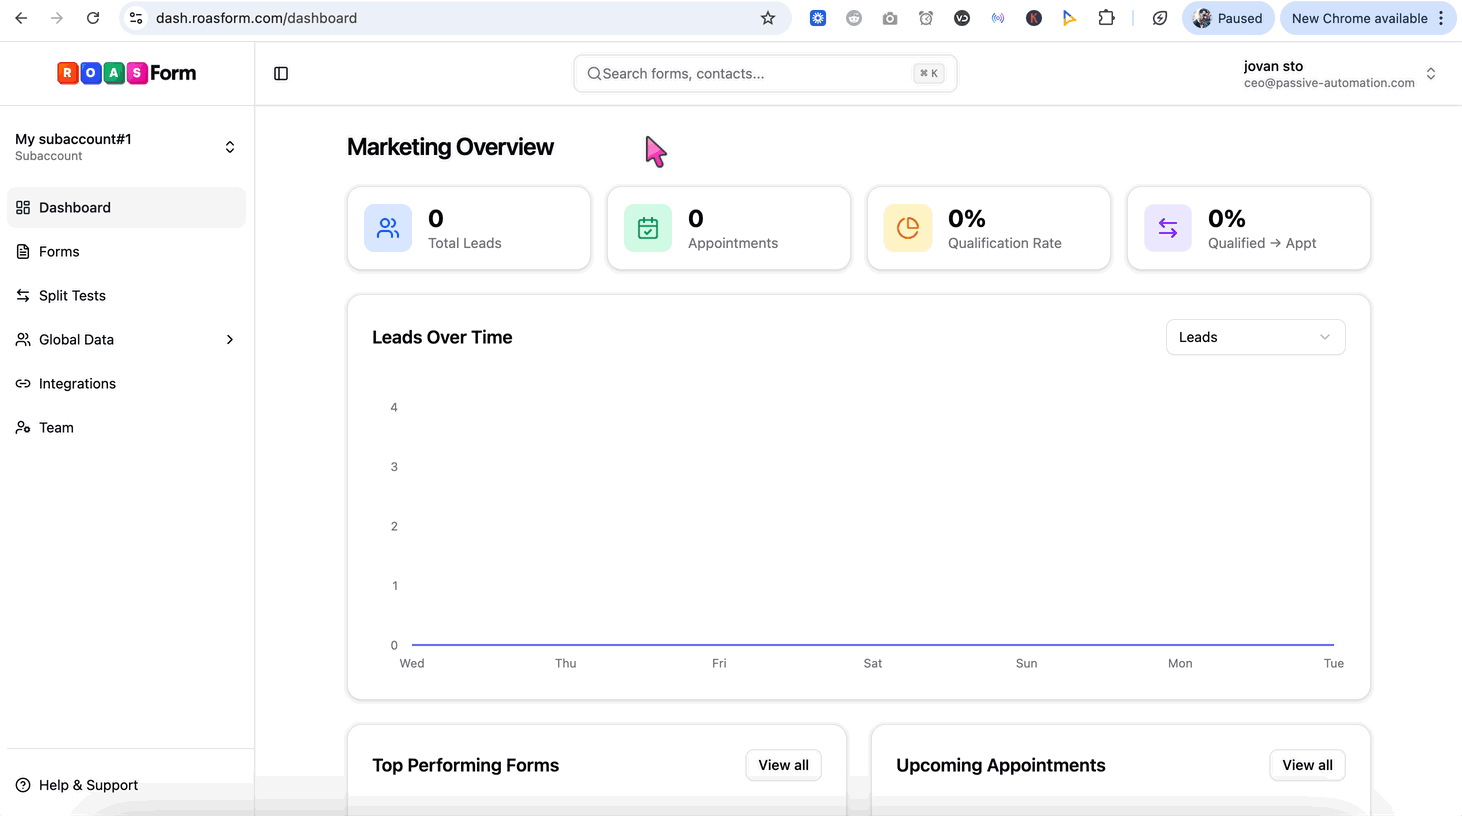1462x816 pixels.
Task: Open the Chrome extensions puzzle icon
Action: click(1106, 18)
